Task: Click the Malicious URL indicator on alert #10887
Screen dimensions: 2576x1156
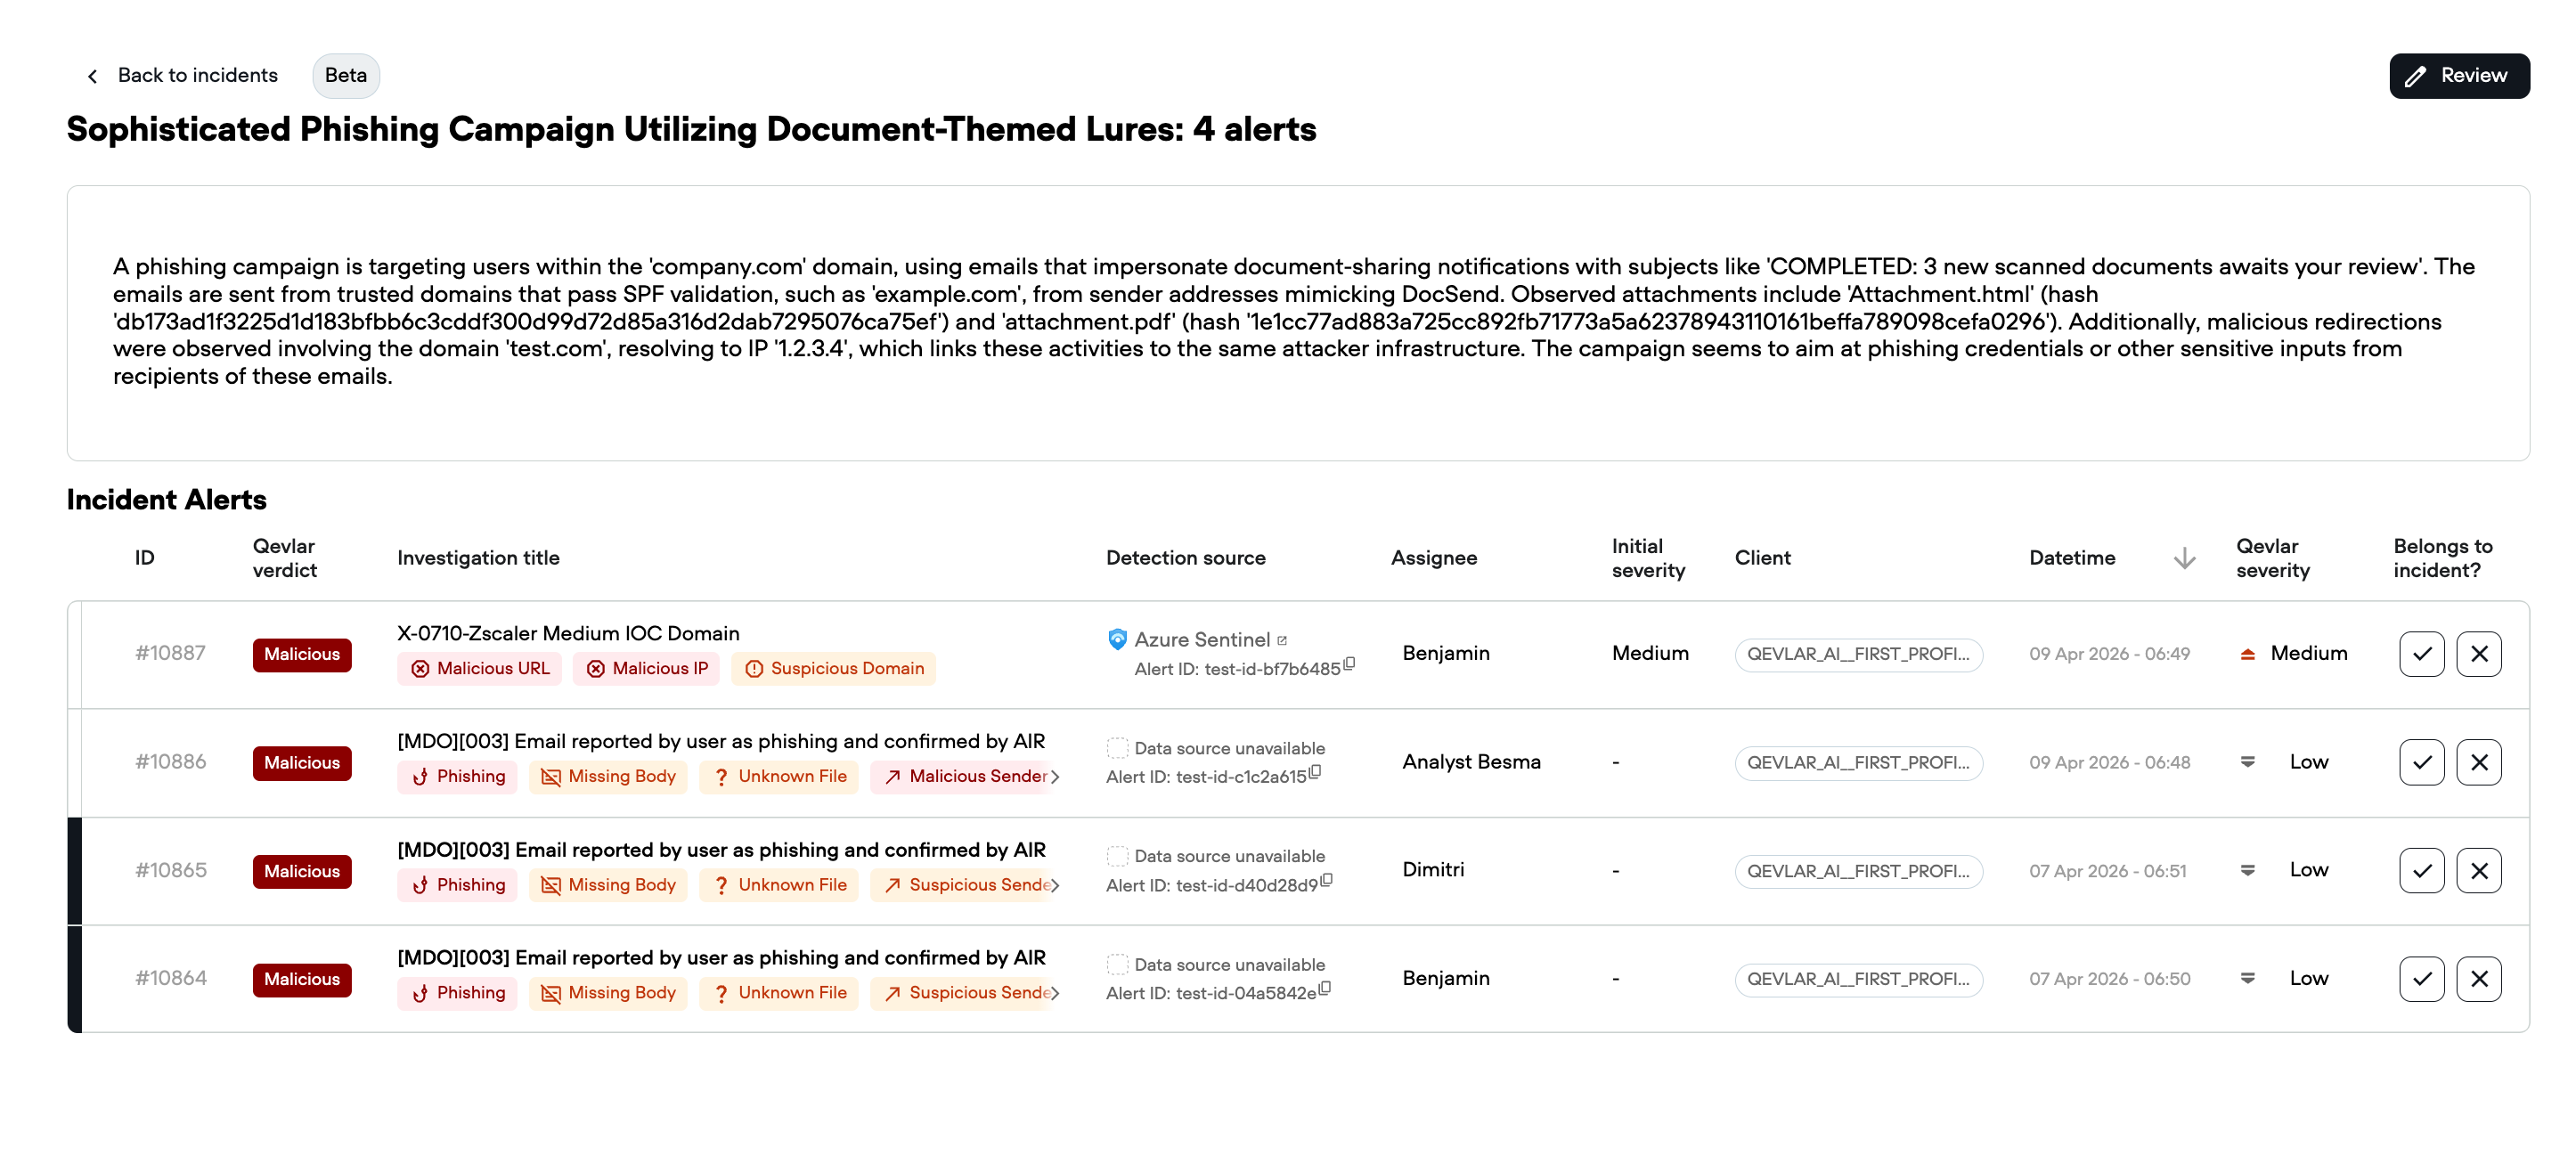Action: (479, 668)
